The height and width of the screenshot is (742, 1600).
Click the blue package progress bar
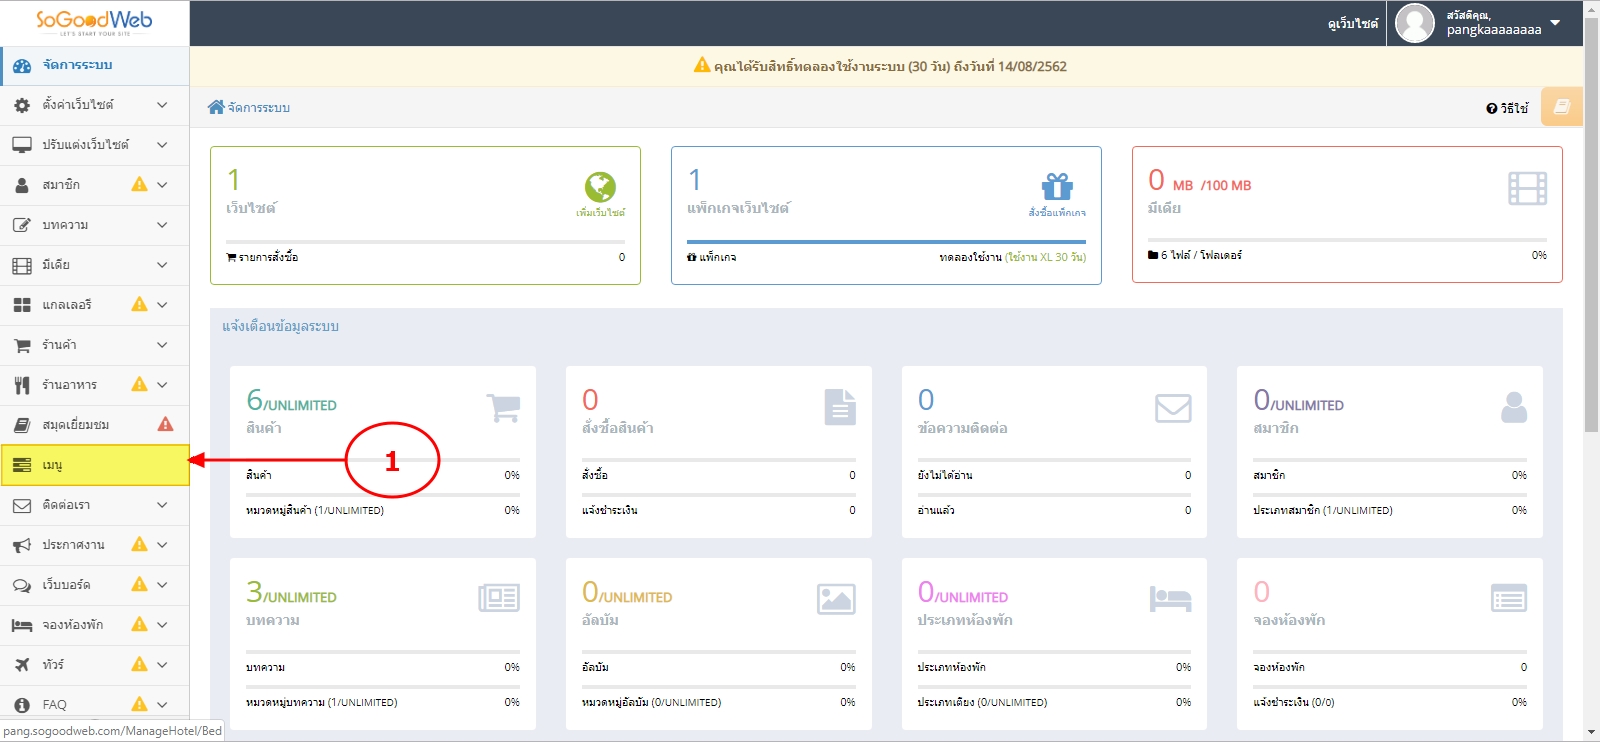[x=886, y=241]
